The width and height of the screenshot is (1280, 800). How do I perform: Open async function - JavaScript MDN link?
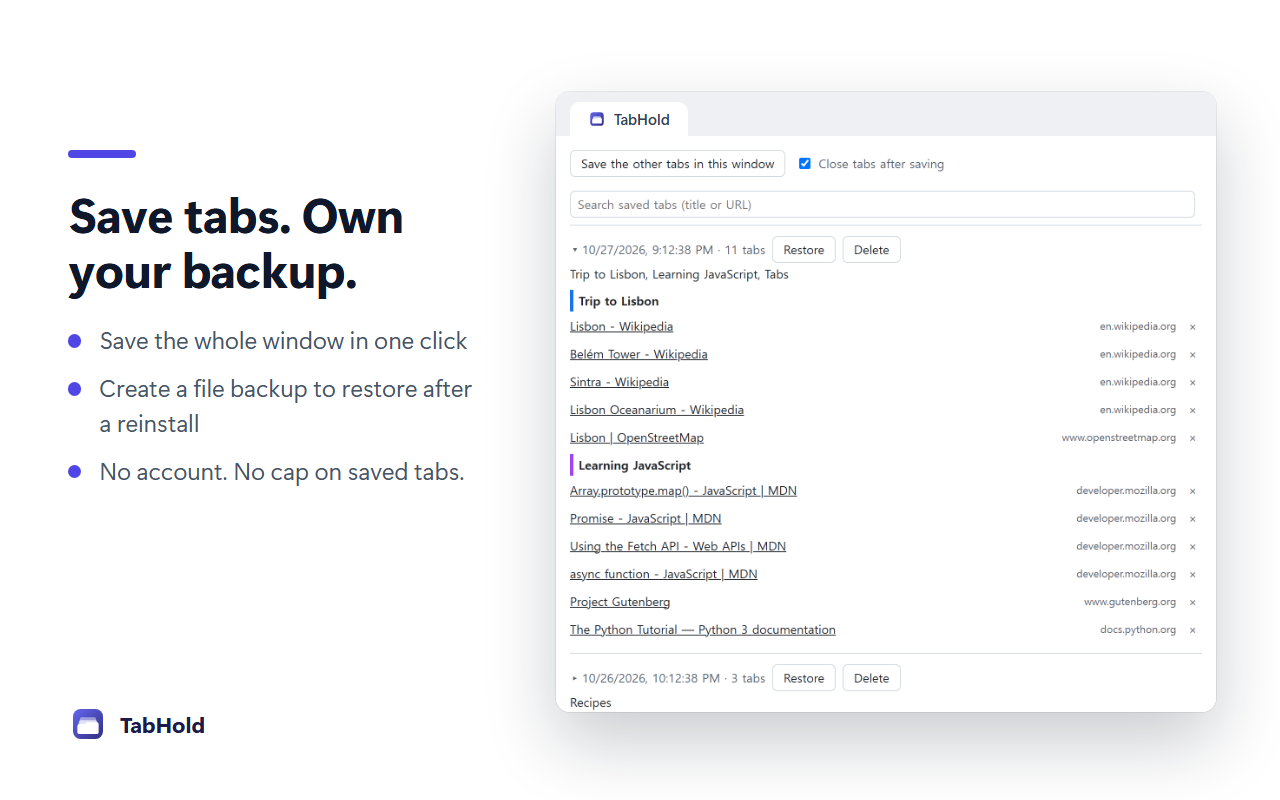(x=663, y=574)
